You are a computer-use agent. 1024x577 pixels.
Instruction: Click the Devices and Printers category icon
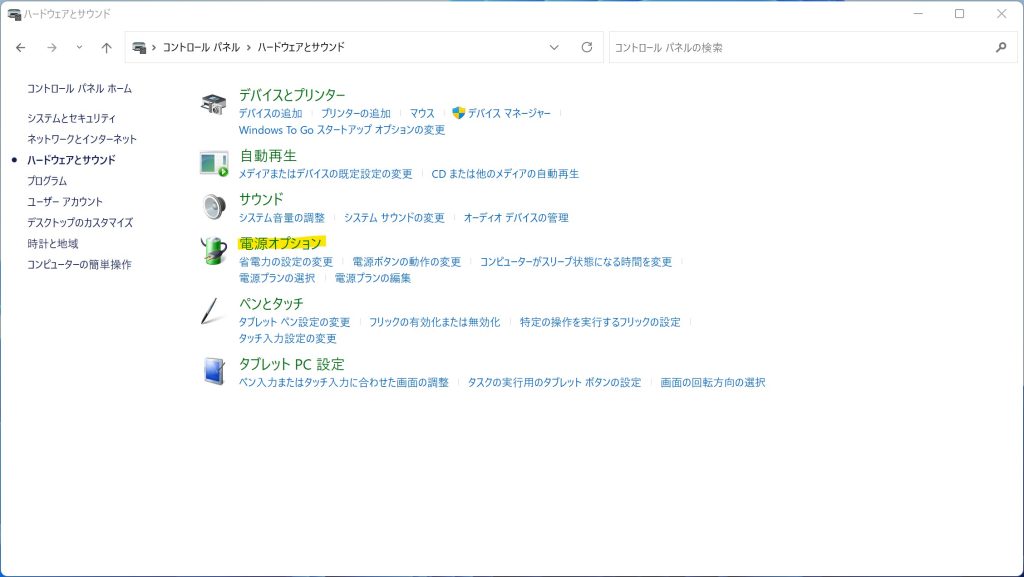(214, 104)
